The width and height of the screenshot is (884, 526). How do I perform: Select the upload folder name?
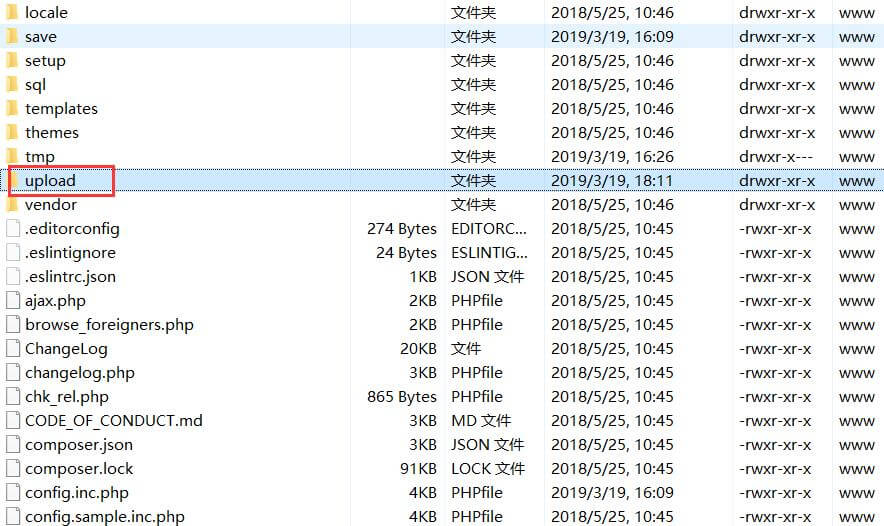click(50, 180)
